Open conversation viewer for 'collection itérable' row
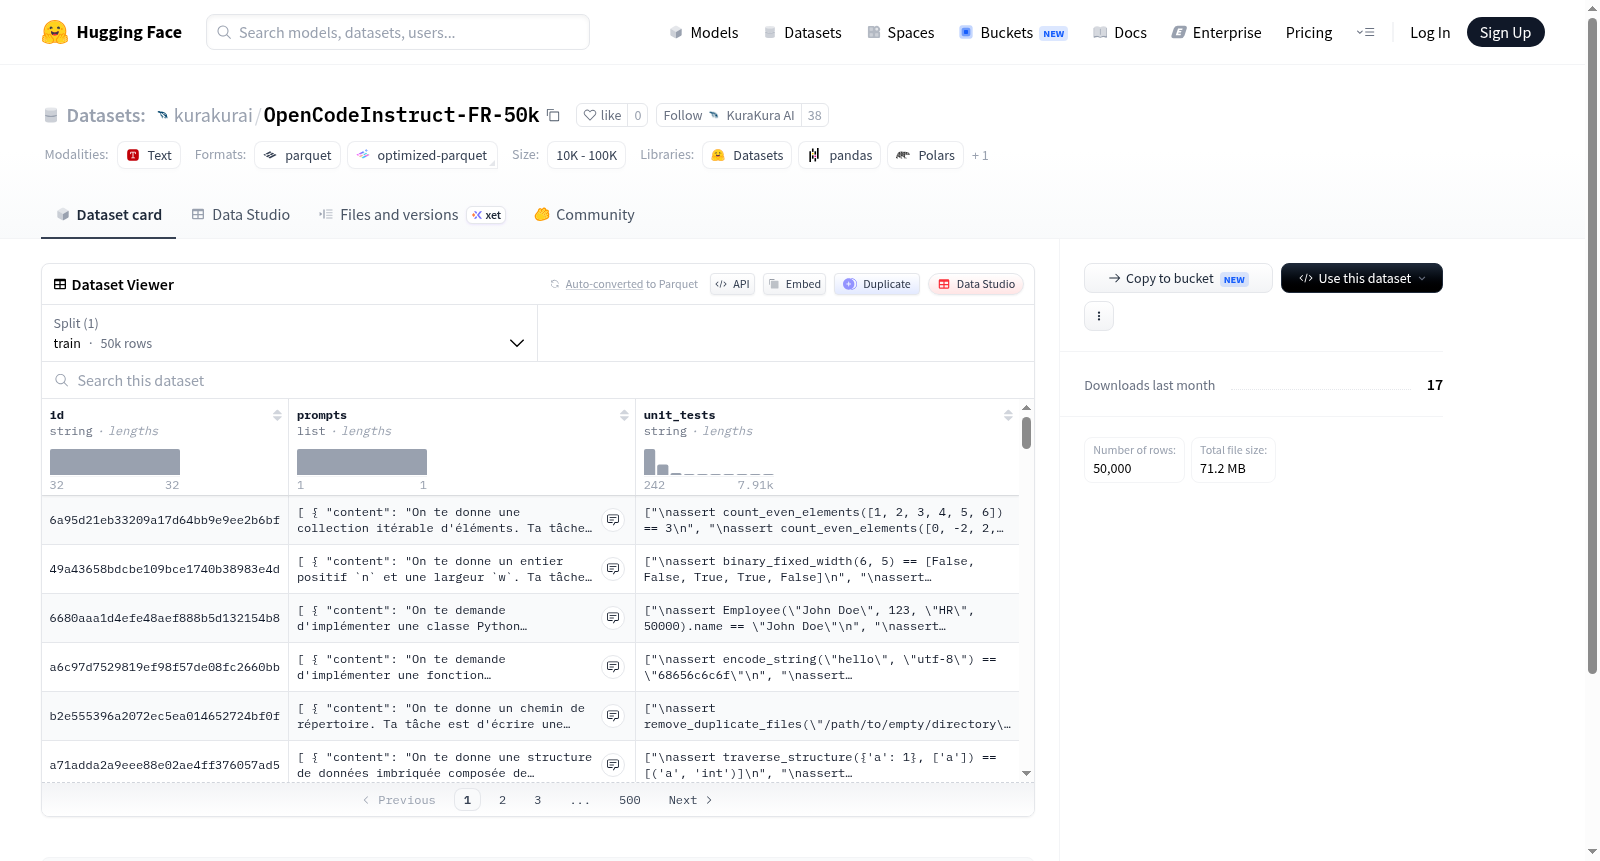This screenshot has height=861, width=1600. click(x=613, y=520)
